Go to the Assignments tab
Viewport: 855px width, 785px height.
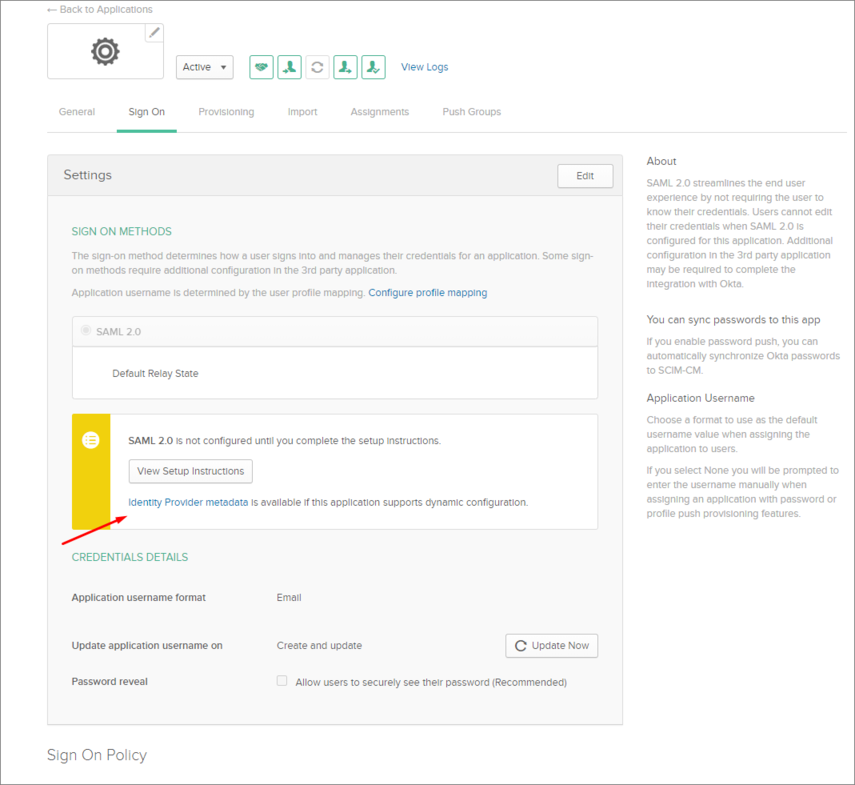point(379,112)
